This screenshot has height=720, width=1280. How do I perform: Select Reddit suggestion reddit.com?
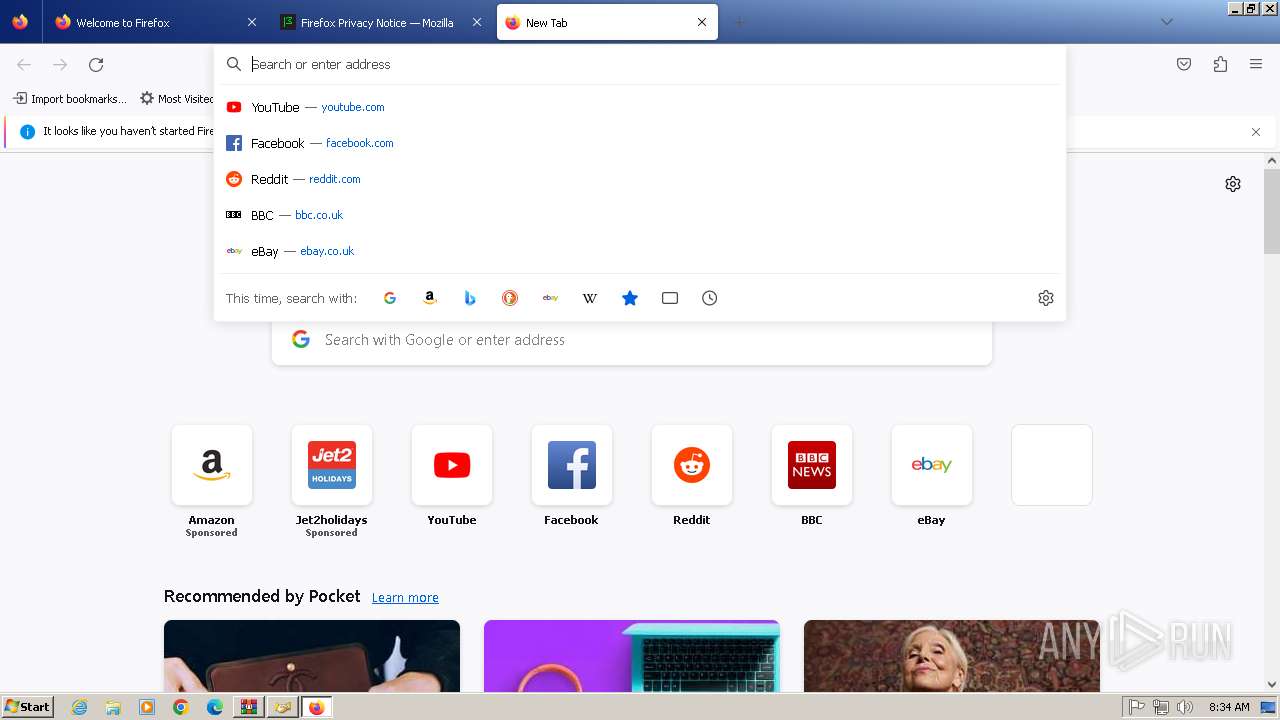tap(640, 179)
